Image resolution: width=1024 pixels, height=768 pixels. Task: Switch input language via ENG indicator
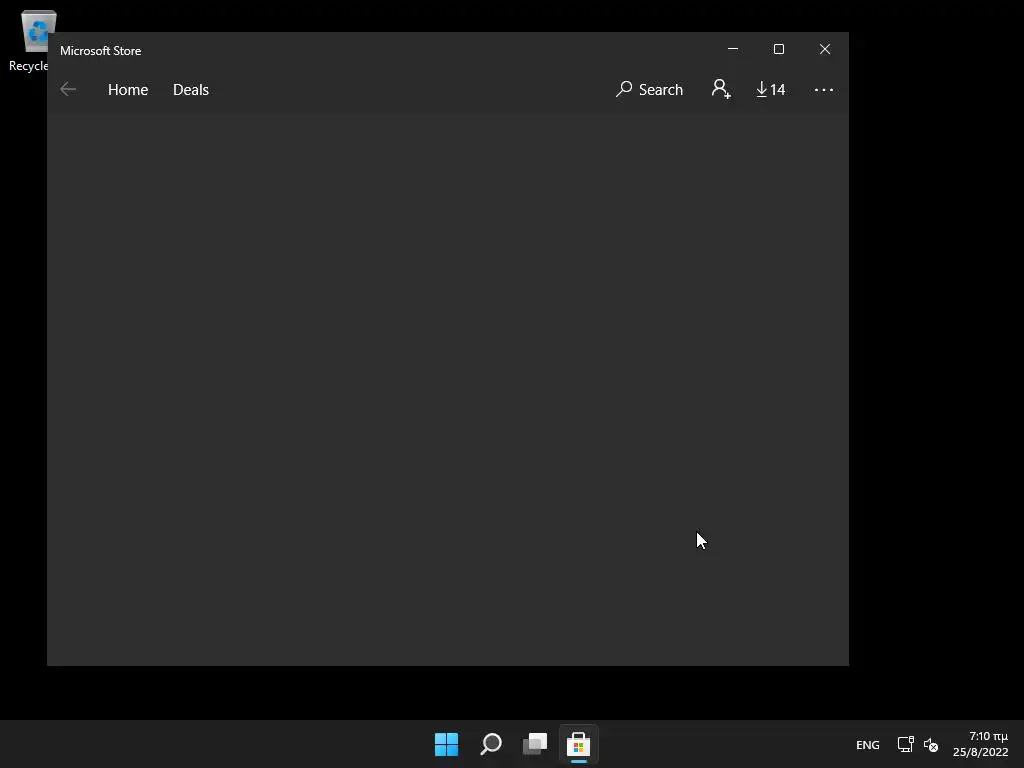point(867,745)
